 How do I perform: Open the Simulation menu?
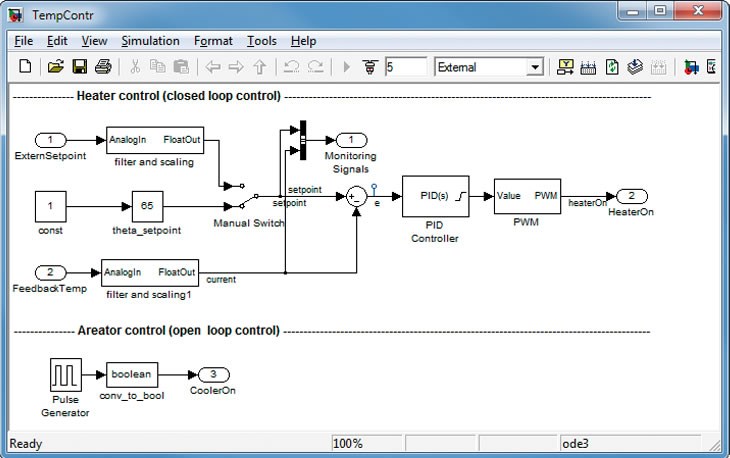[150, 41]
